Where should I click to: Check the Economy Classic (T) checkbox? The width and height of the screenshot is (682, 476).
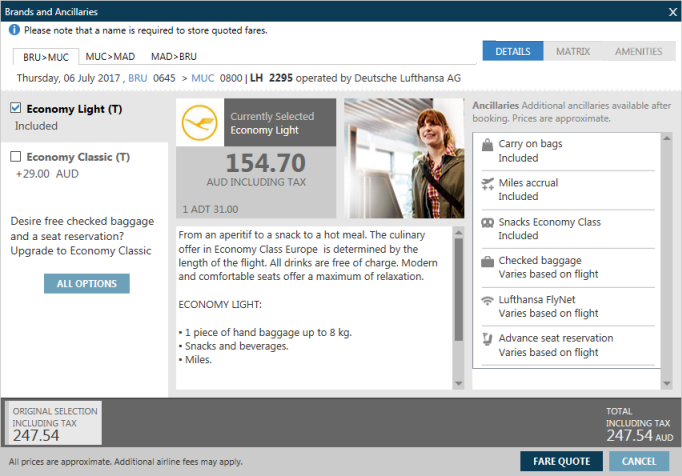coord(16,157)
